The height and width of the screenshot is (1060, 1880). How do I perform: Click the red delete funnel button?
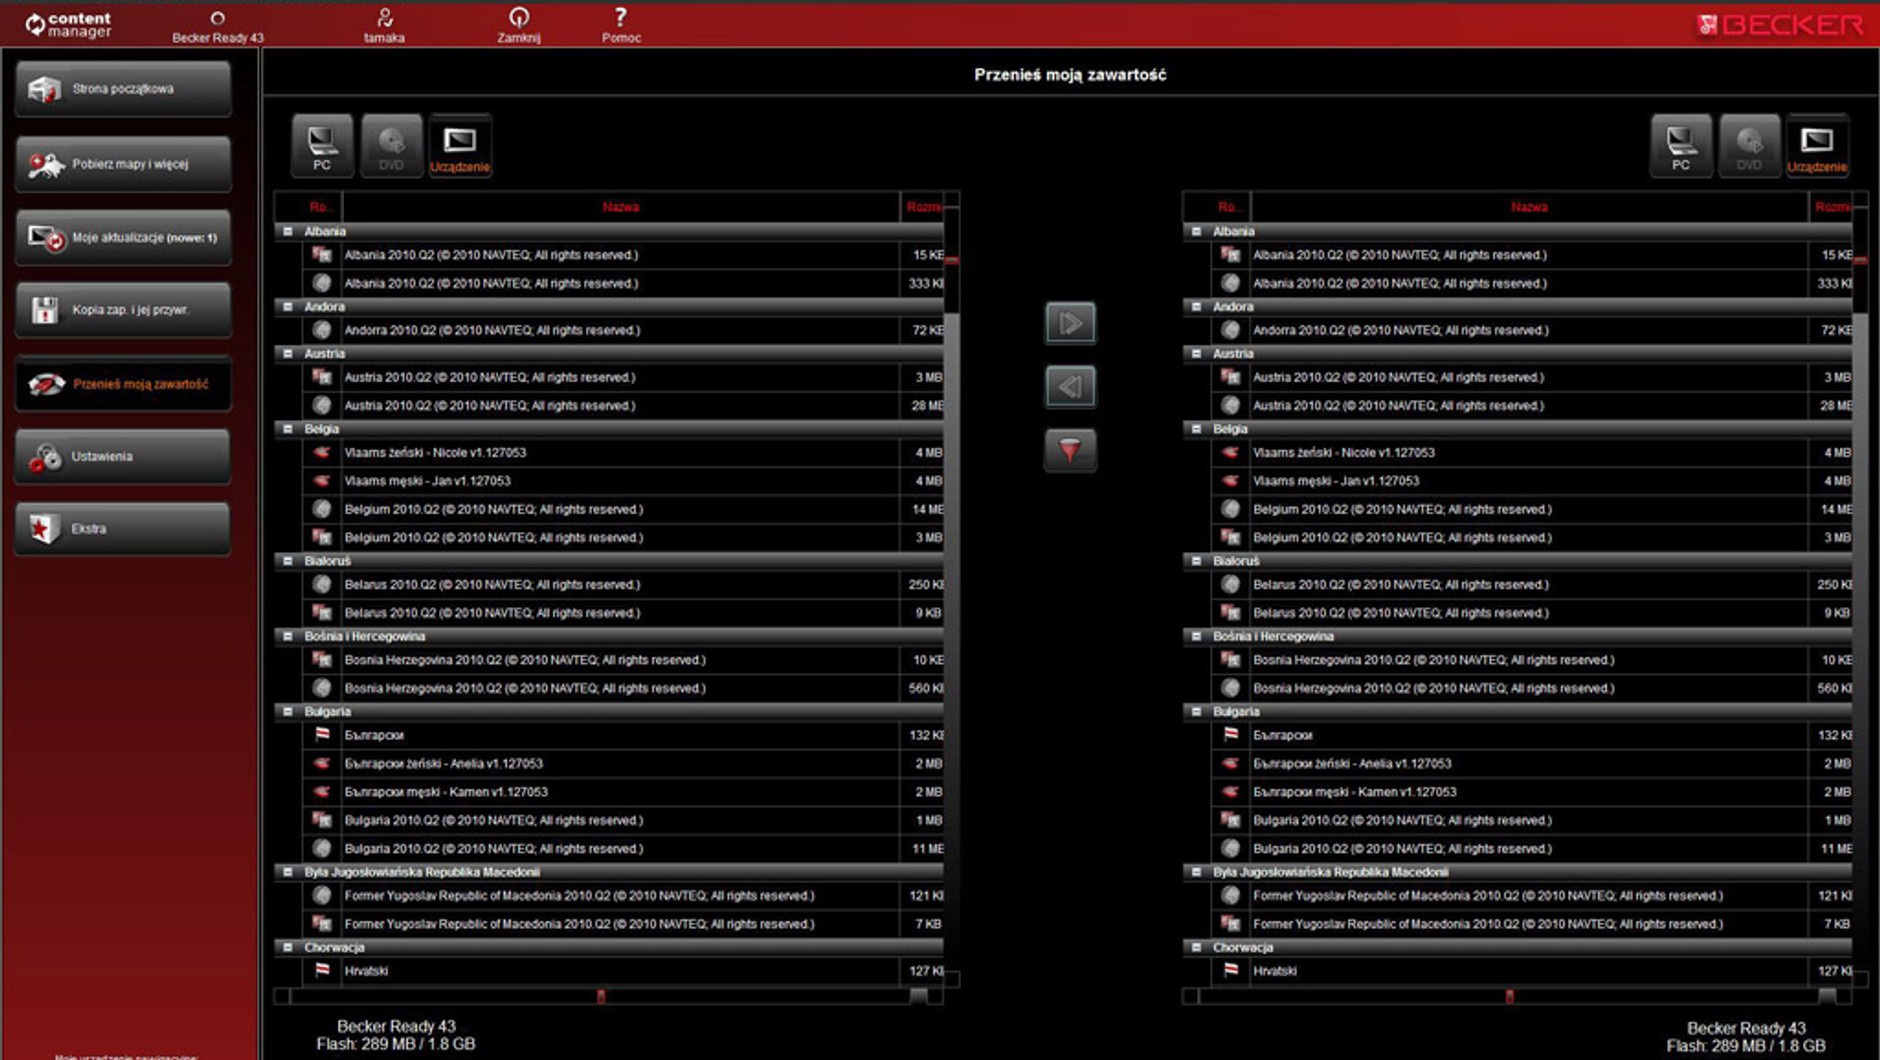tap(1070, 449)
